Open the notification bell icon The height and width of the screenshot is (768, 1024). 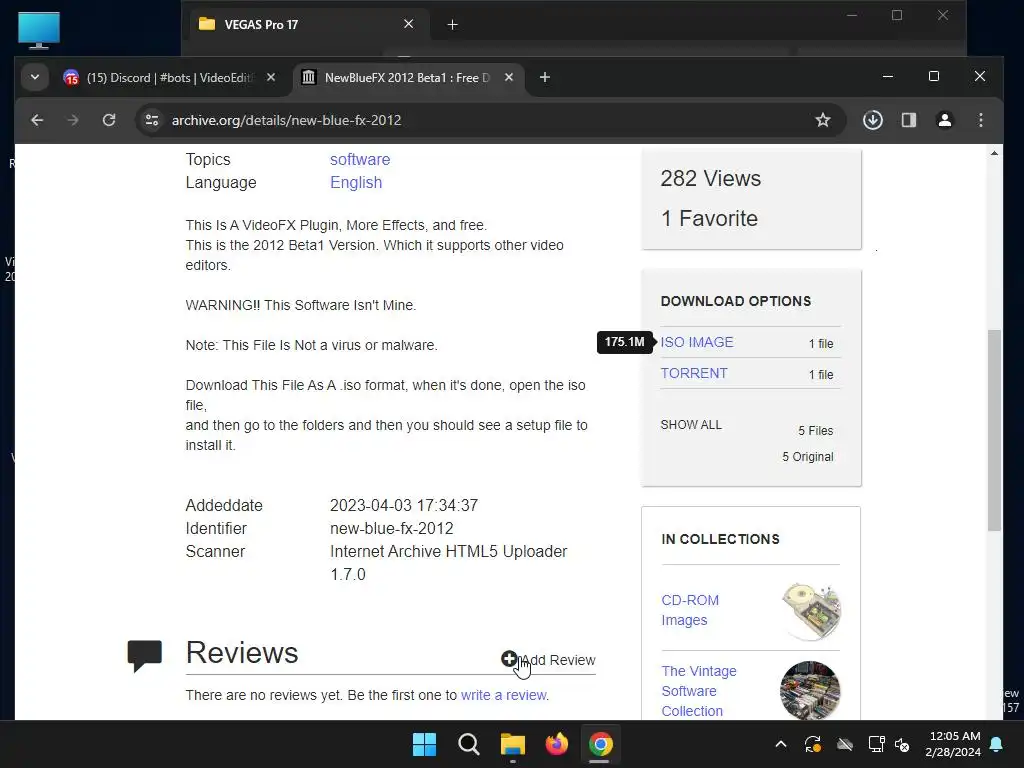point(997,744)
